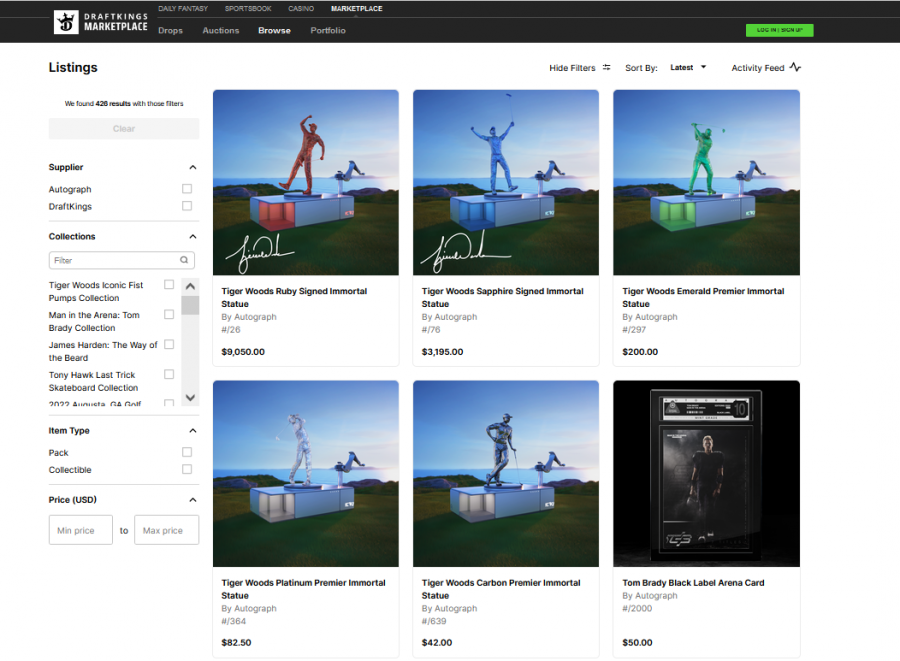
Task: Click the #/2000 edition number
Action: 637,608
